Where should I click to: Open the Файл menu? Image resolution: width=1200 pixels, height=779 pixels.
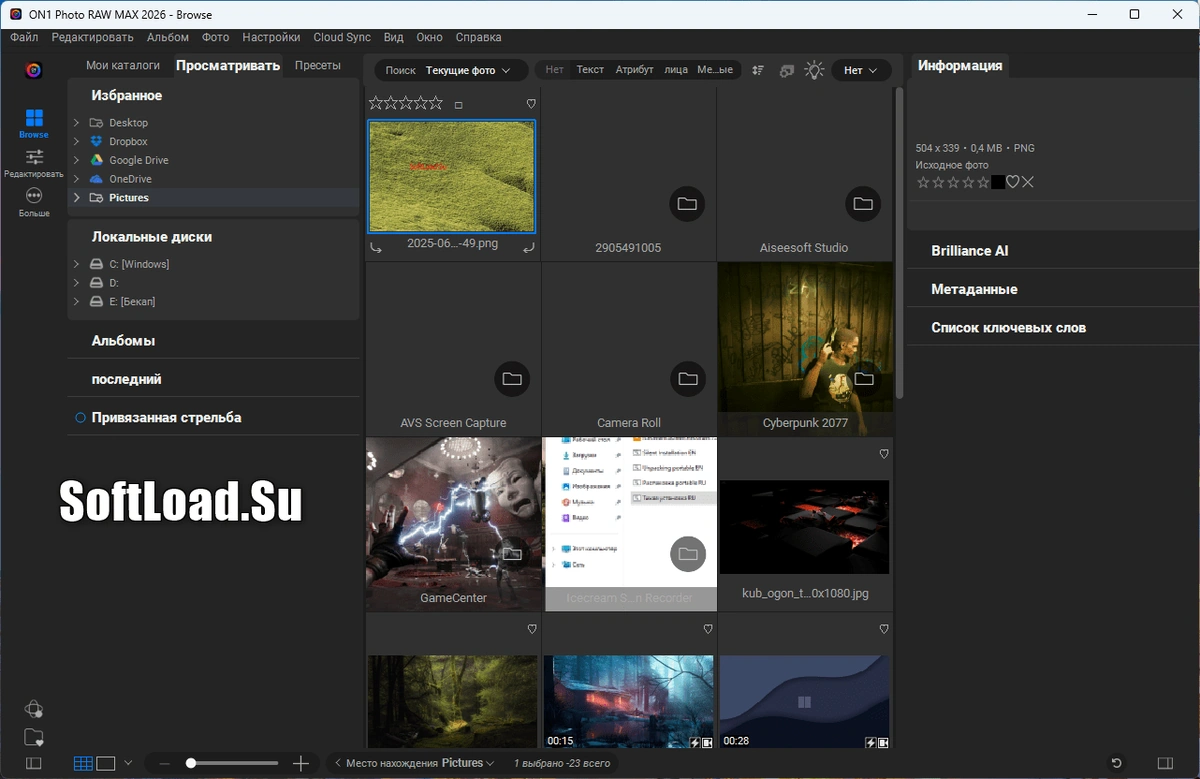tap(25, 37)
